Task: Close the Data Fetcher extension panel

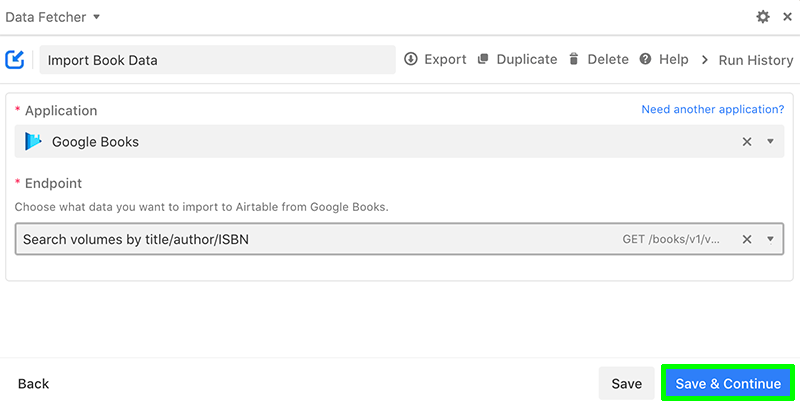Action: [x=787, y=17]
